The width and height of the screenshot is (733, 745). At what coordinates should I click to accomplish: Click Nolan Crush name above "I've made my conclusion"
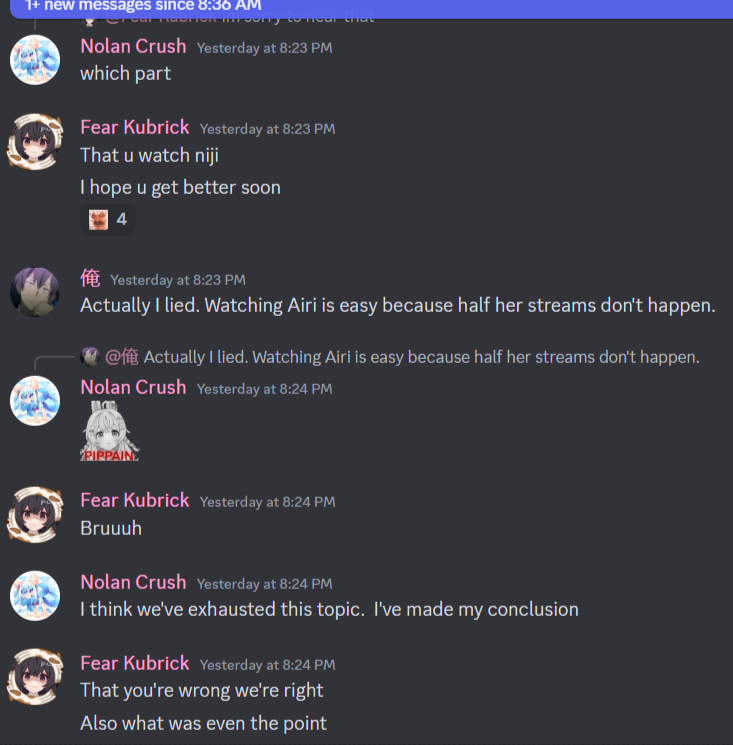[x=133, y=583]
